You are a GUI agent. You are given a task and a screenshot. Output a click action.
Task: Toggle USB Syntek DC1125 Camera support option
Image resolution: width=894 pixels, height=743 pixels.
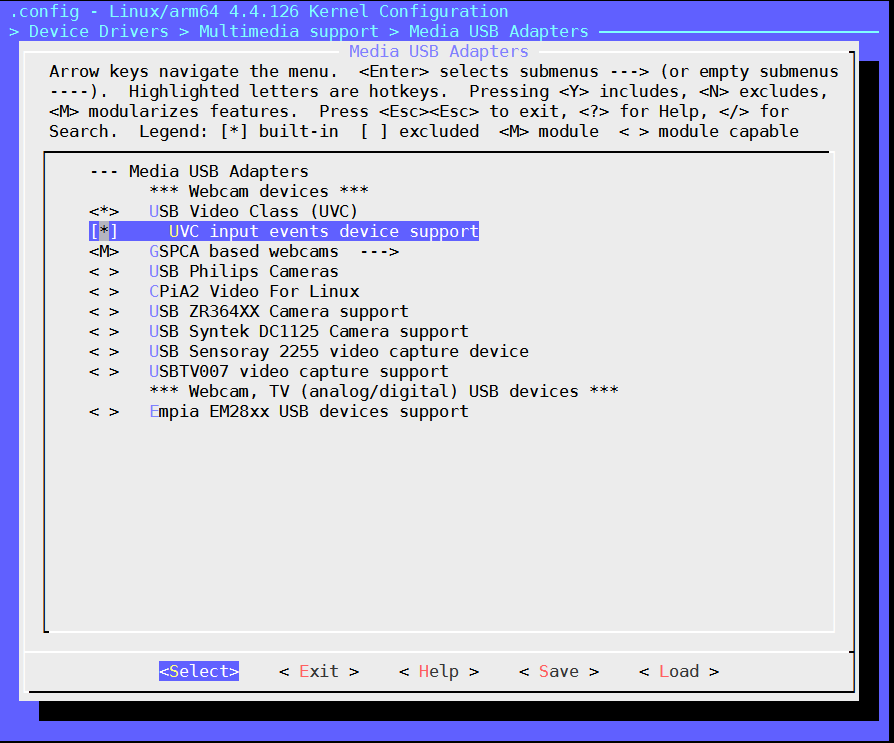[104, 331]
